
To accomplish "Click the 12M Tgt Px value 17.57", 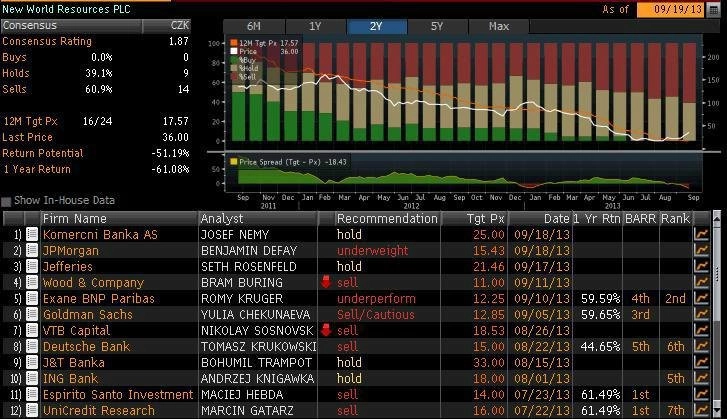I will pyautogui.click(x=176, y=121).
